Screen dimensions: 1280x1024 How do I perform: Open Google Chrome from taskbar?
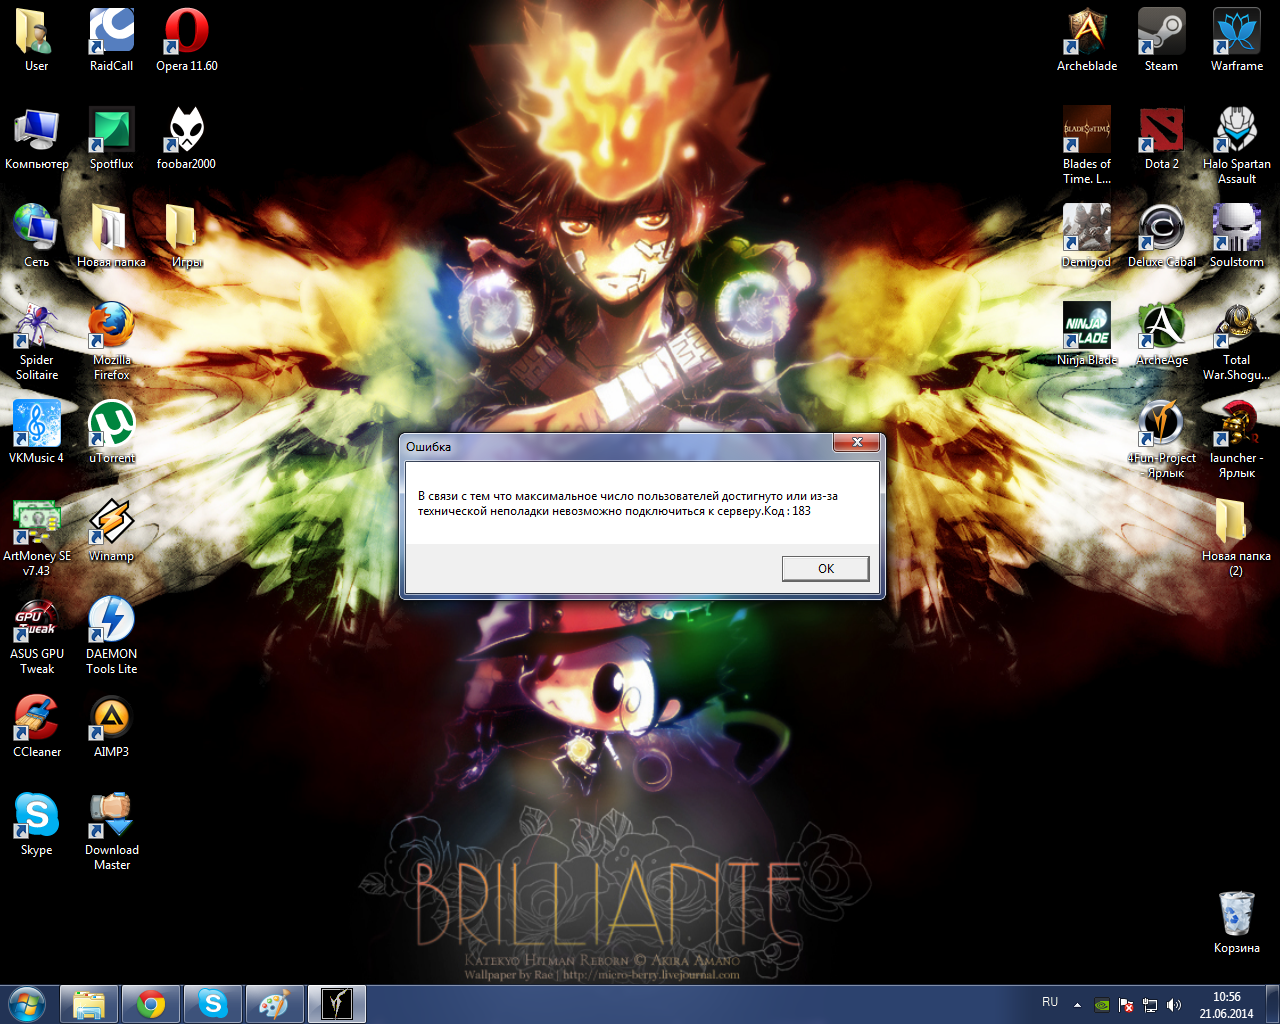click(151, 1004)
